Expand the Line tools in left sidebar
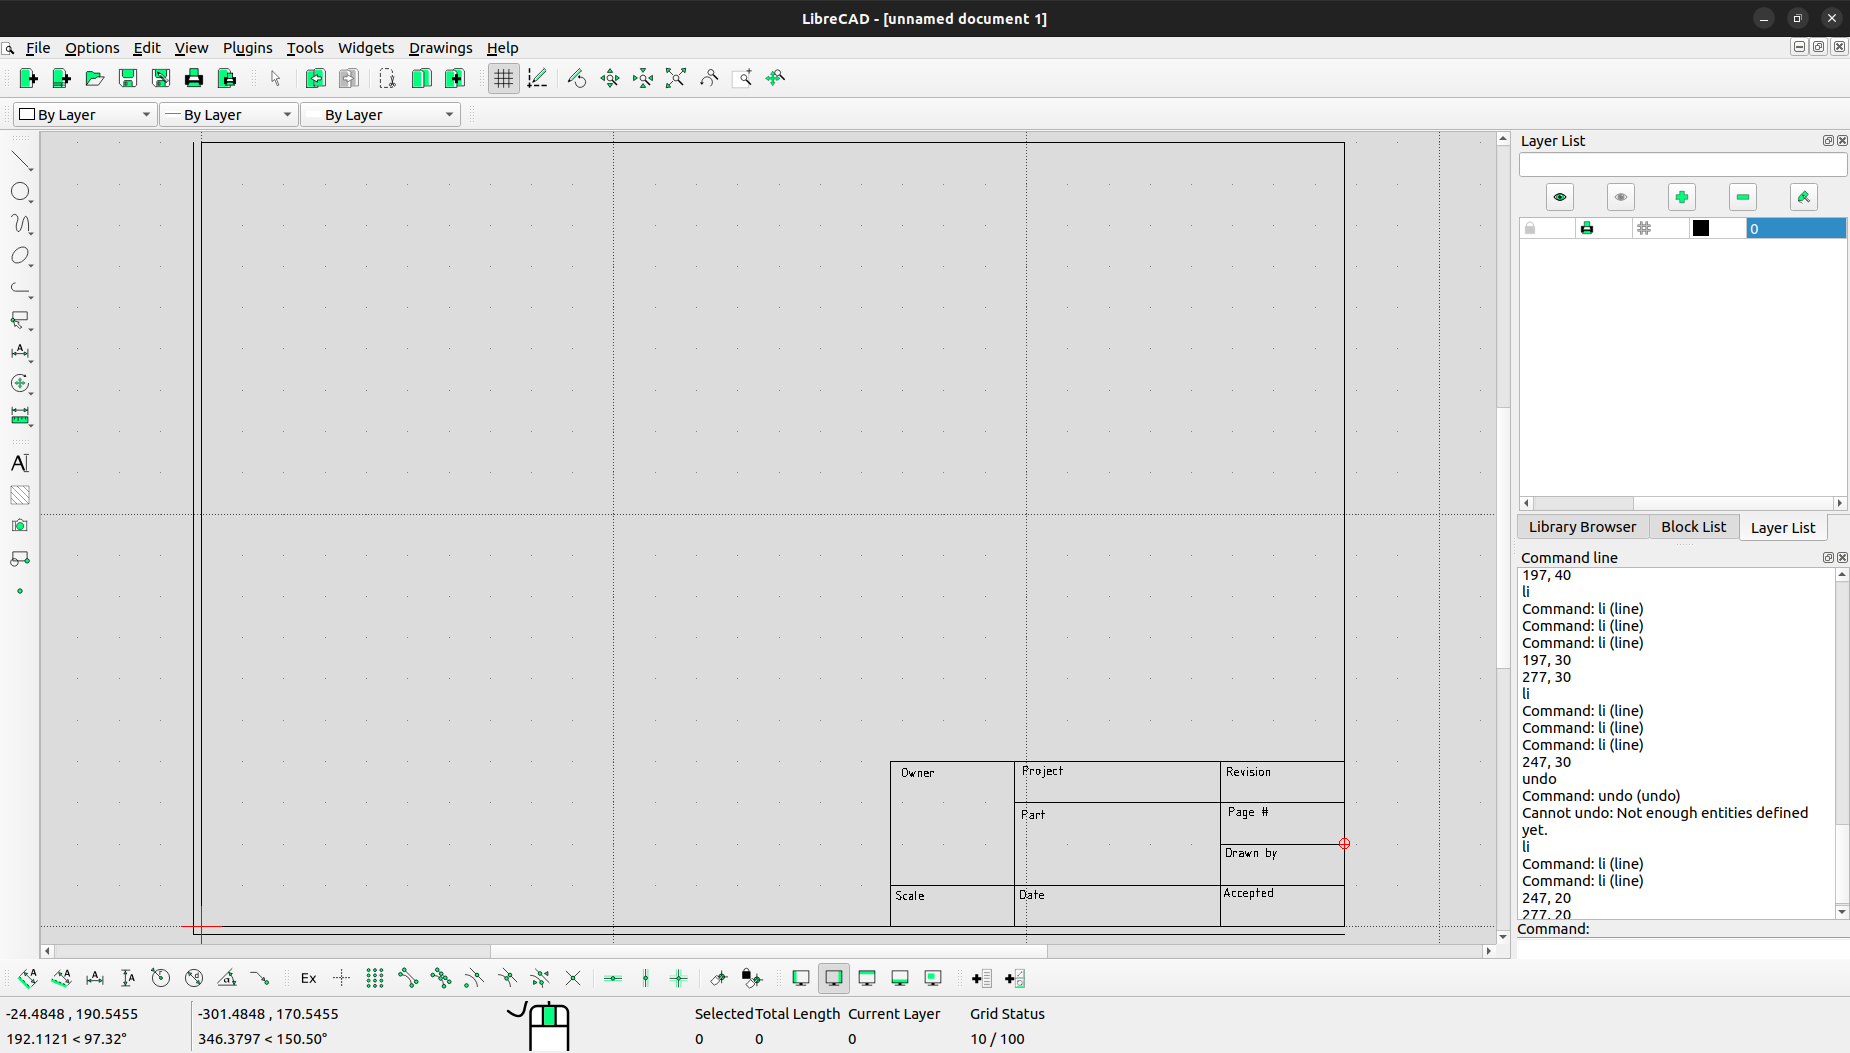1850x1053 pixels. tap(21, 161)
